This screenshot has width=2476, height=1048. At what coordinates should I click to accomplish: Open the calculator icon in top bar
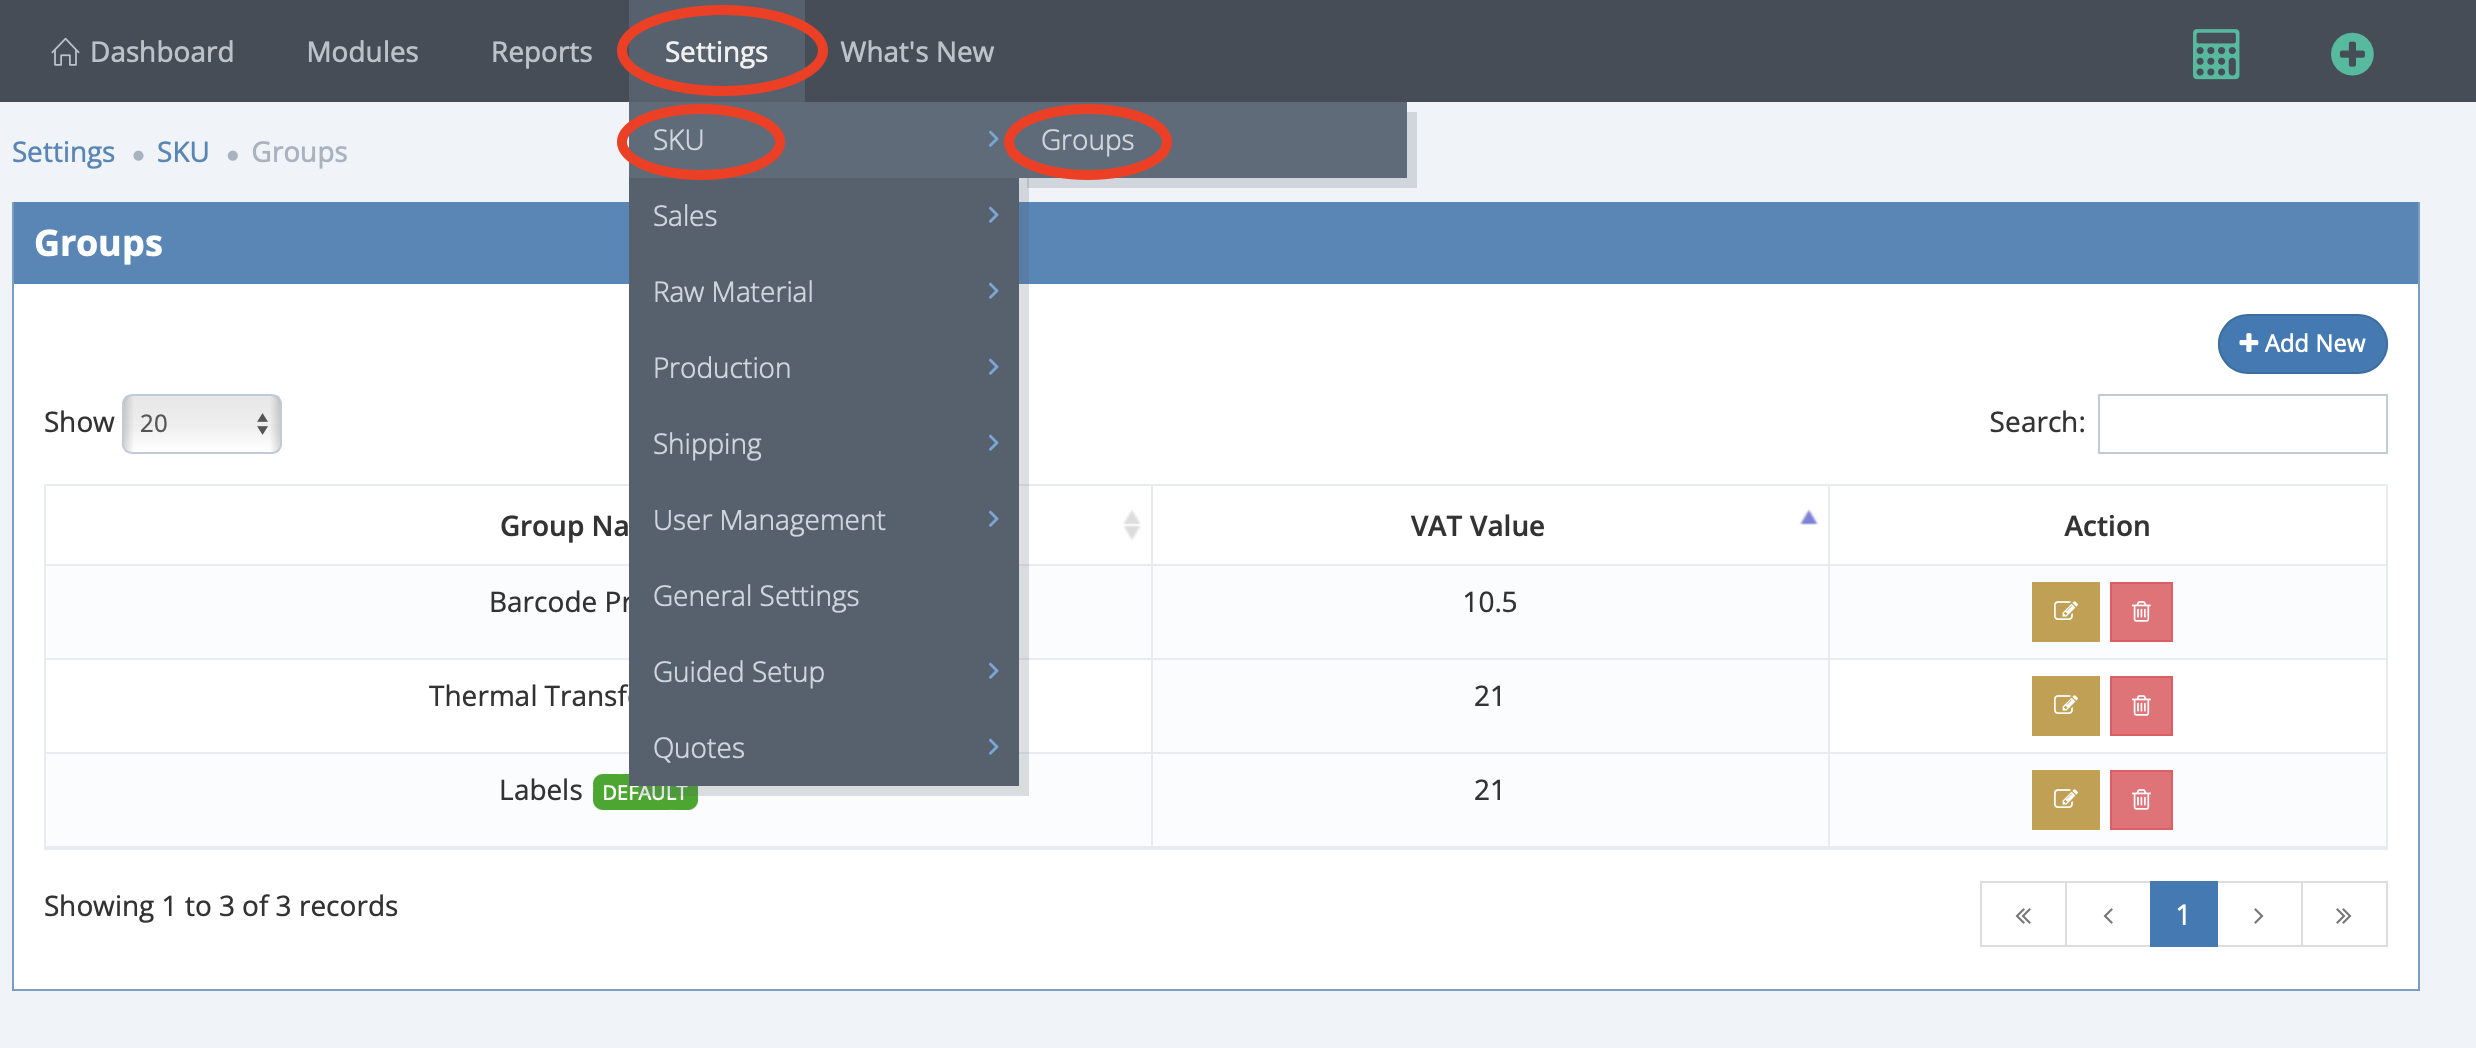(x=2215, y=54)
